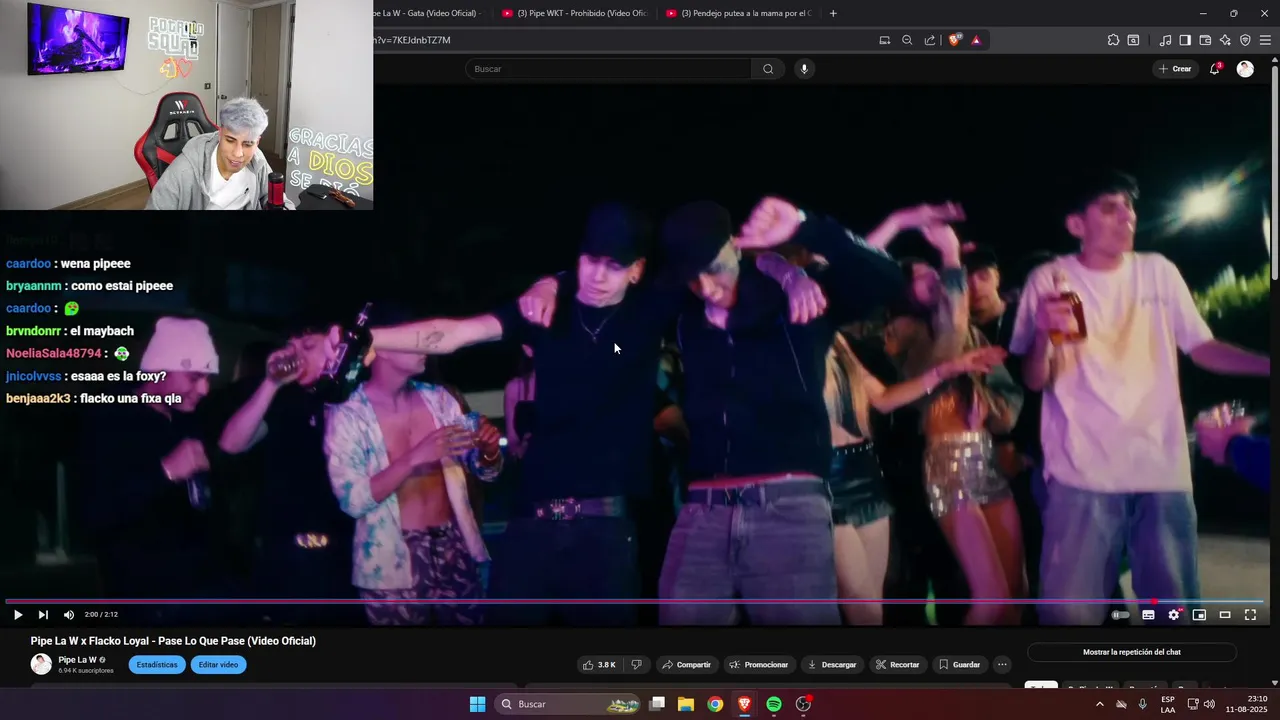The width and height of the screenshot is (1280, 720).
Task: Open the Pipe La W channel link
Action: (77, 660)
